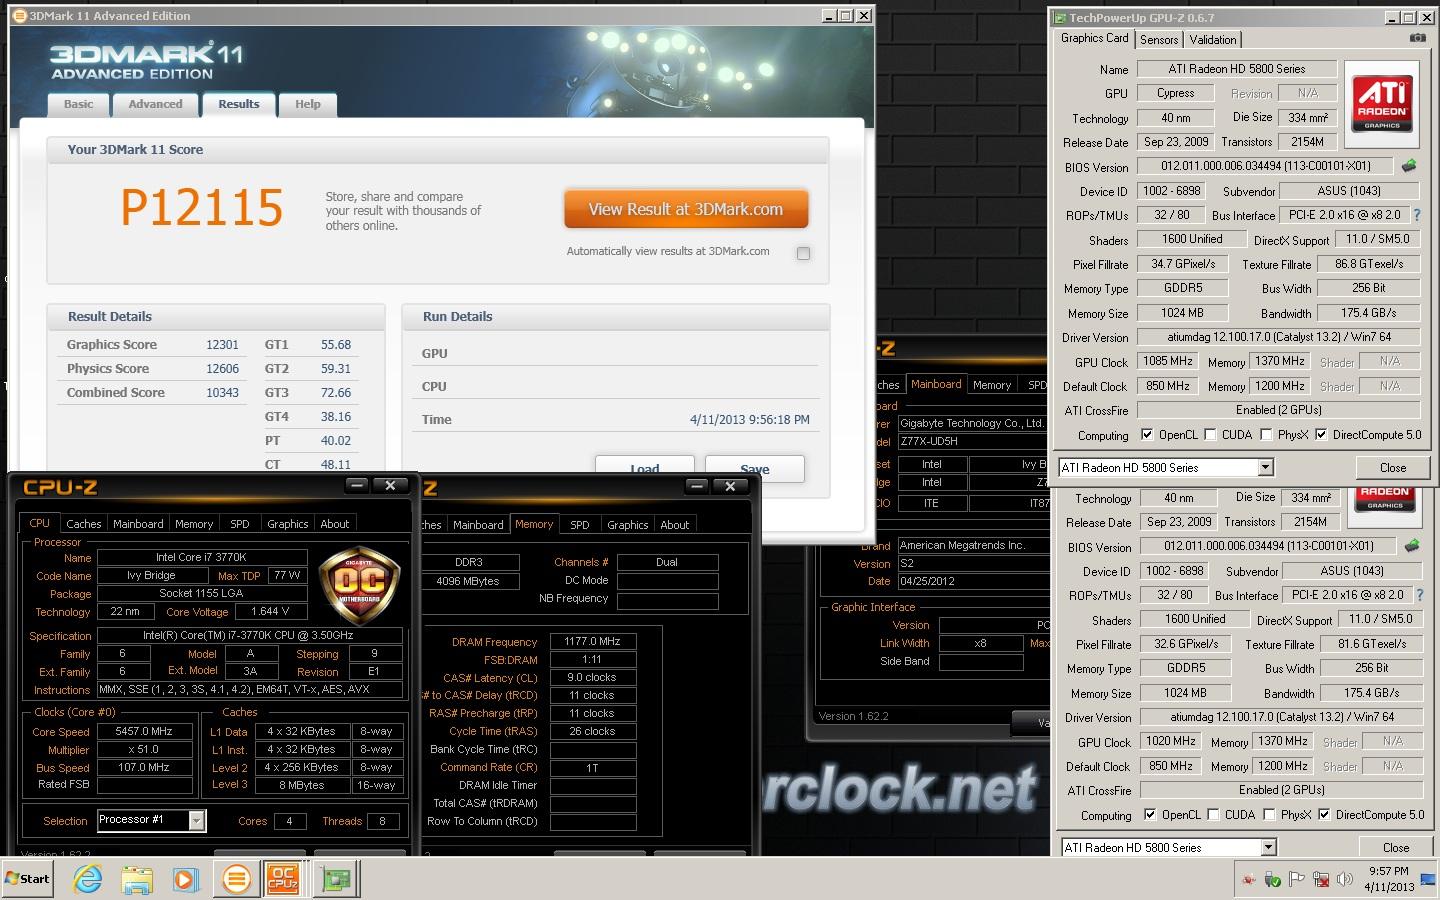
Task: Open Windows Explorer folder icon on taskbar
Action: [137, 879]
